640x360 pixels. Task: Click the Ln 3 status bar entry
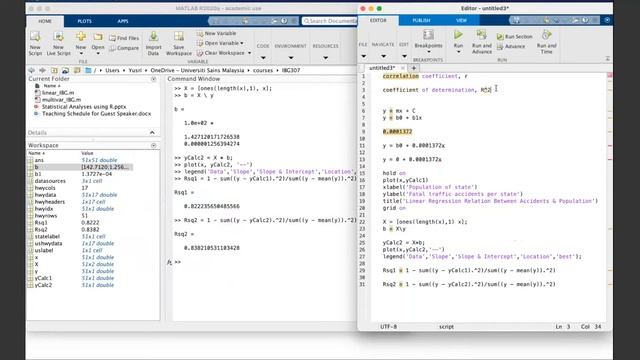(563, 327)
